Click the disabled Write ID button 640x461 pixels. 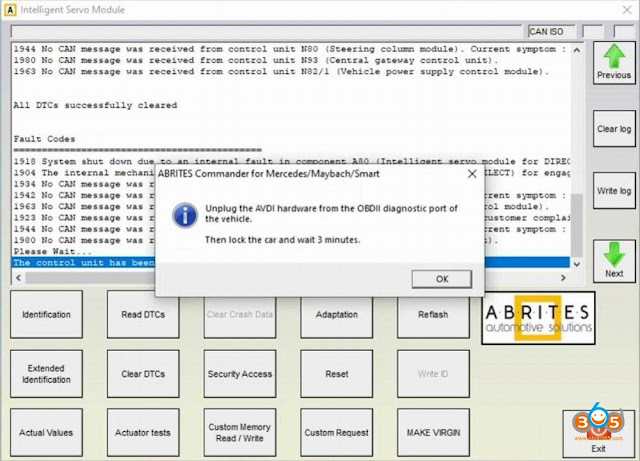pos(433,374)
